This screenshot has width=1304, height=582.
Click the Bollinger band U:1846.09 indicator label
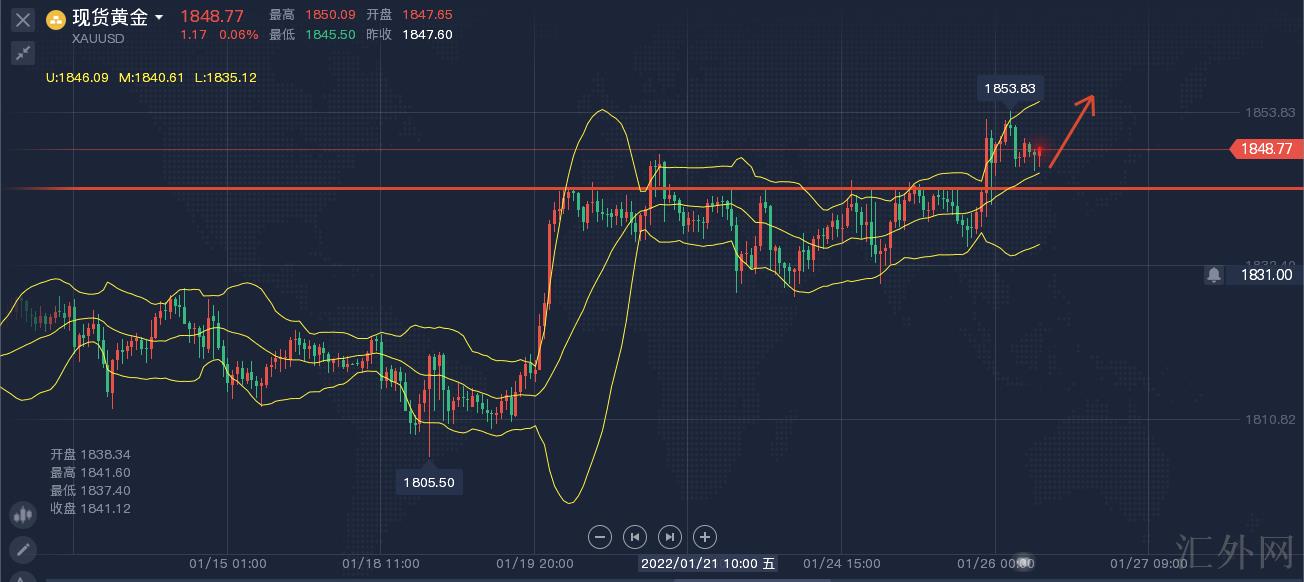tap(77, 77)
